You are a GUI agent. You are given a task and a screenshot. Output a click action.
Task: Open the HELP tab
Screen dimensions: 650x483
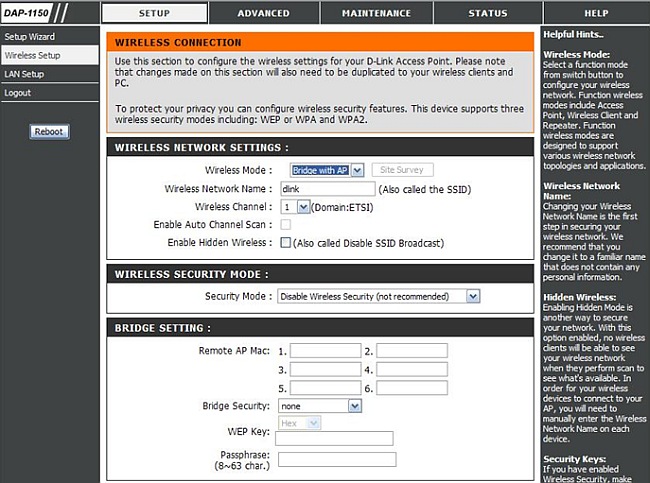tap(596, 13)
